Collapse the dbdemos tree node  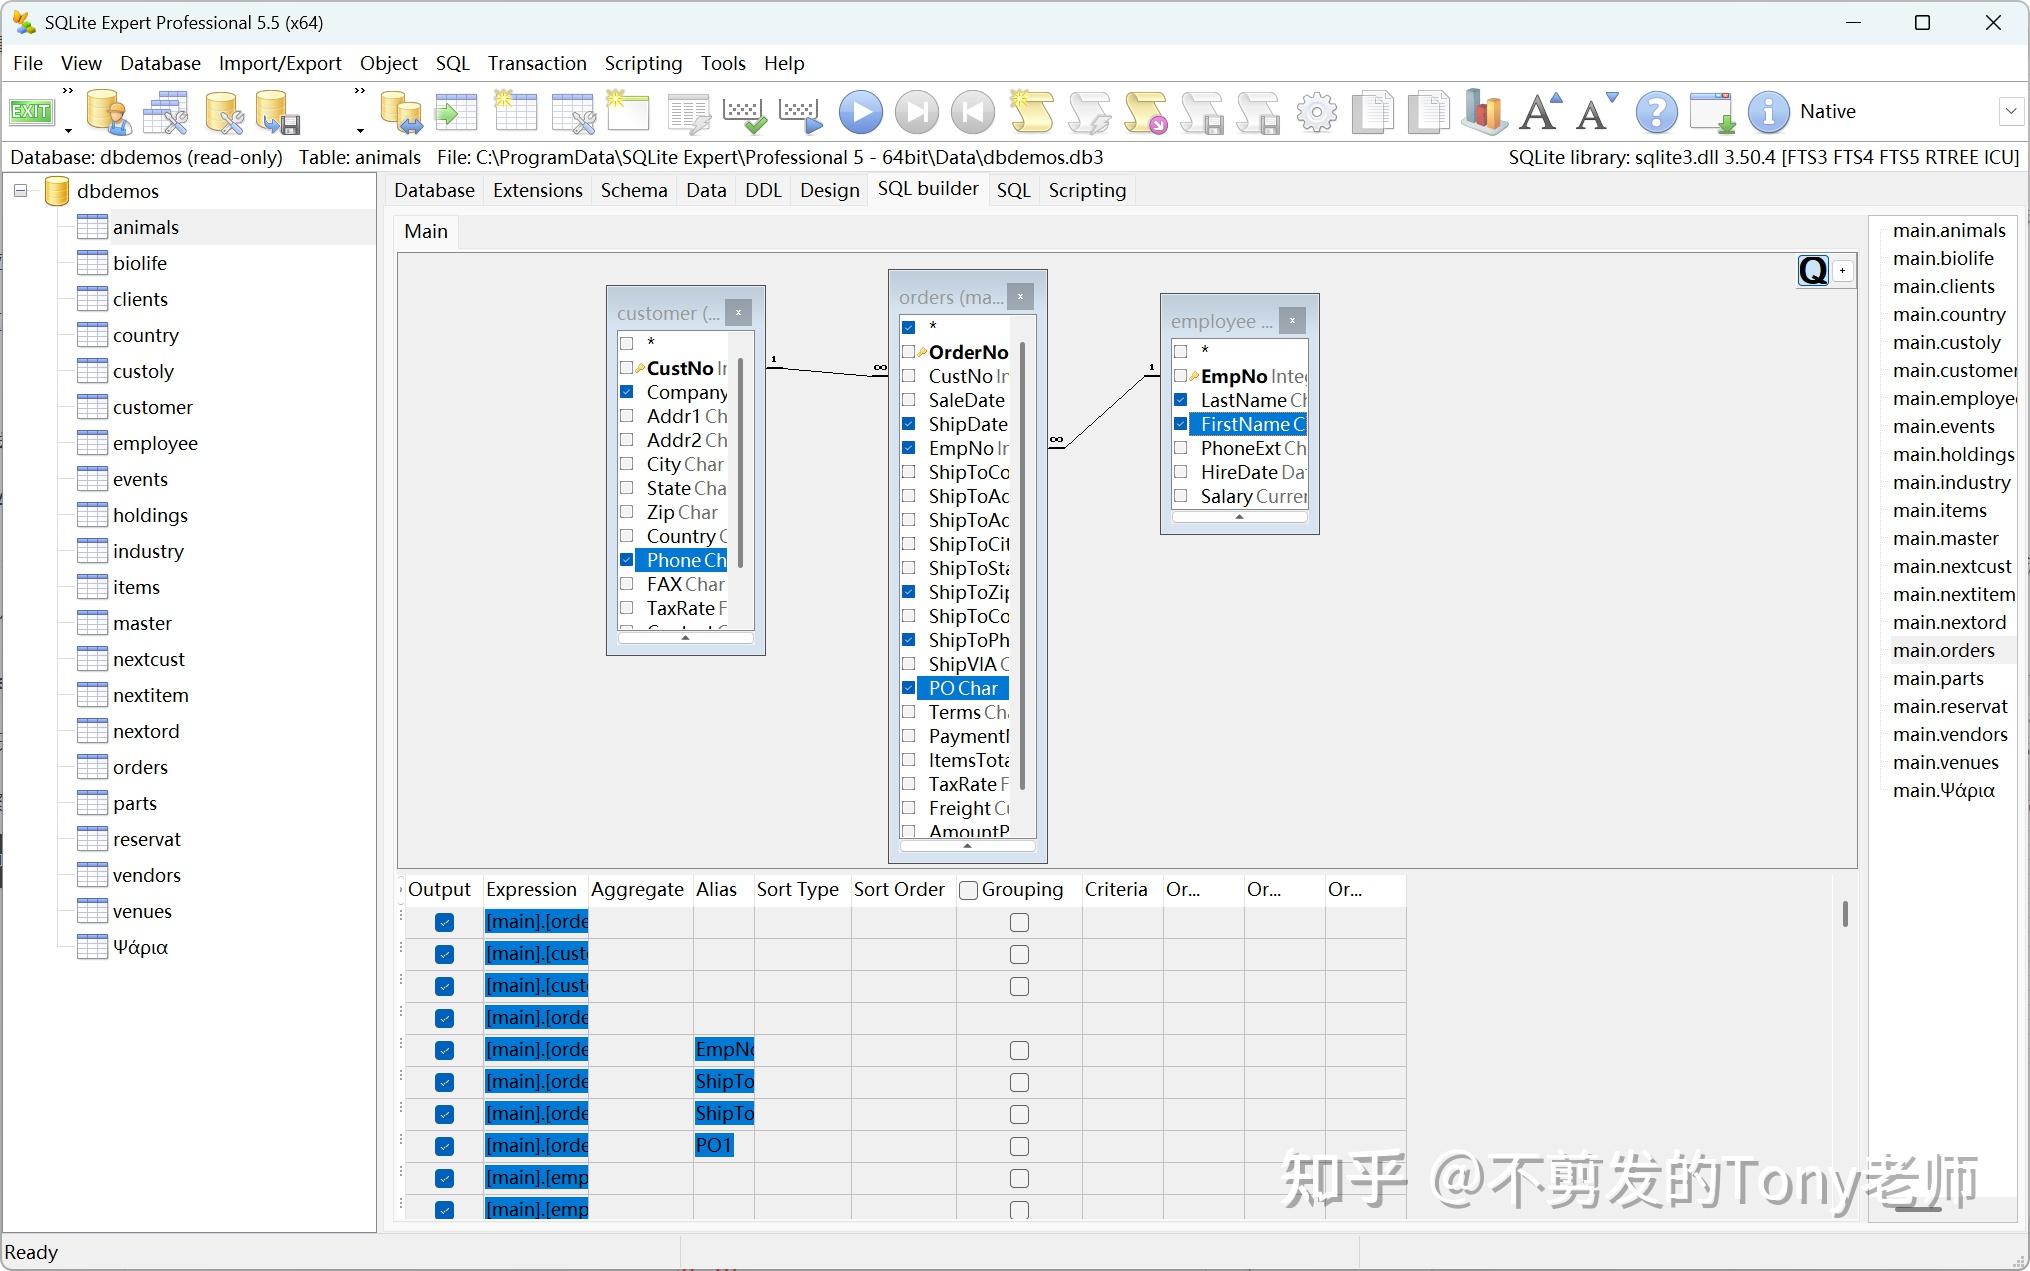tap(20, 190)
